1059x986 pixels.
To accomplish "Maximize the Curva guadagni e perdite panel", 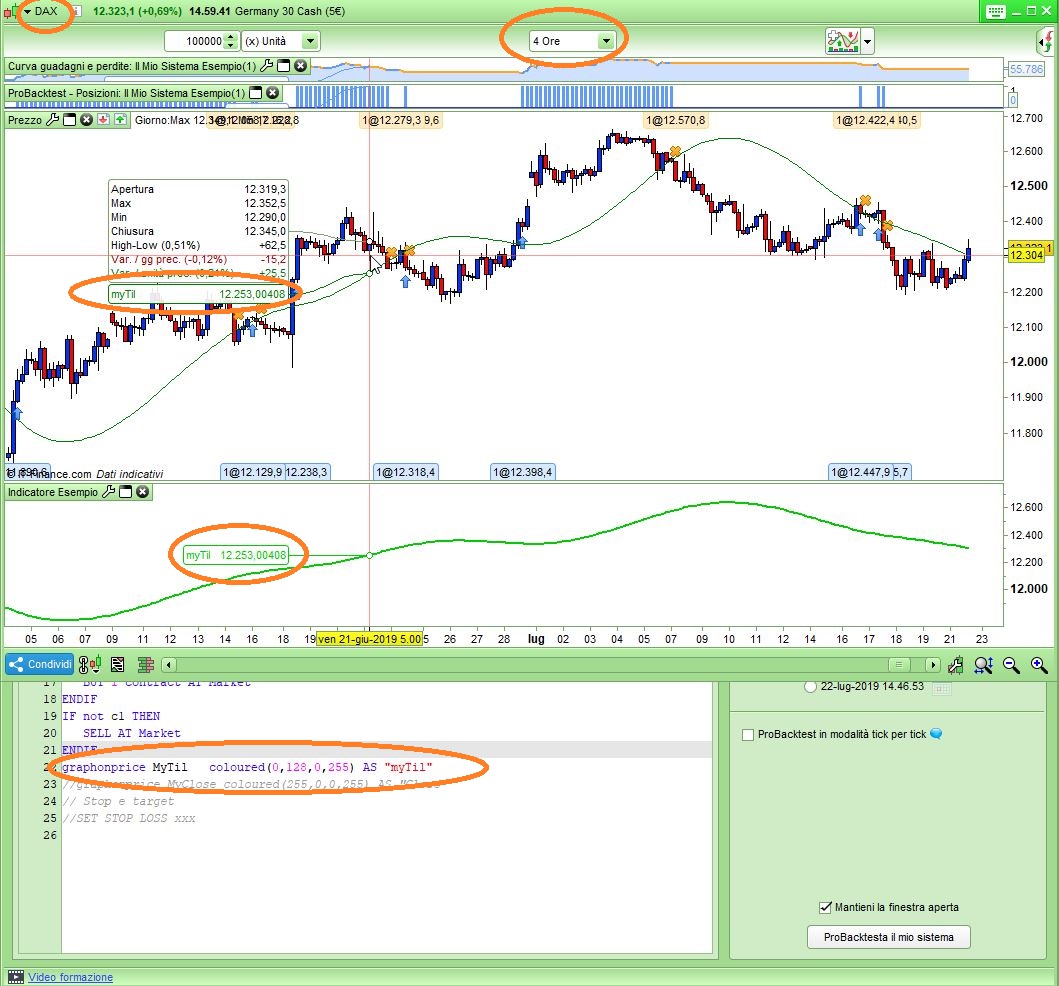I will 284,66.
